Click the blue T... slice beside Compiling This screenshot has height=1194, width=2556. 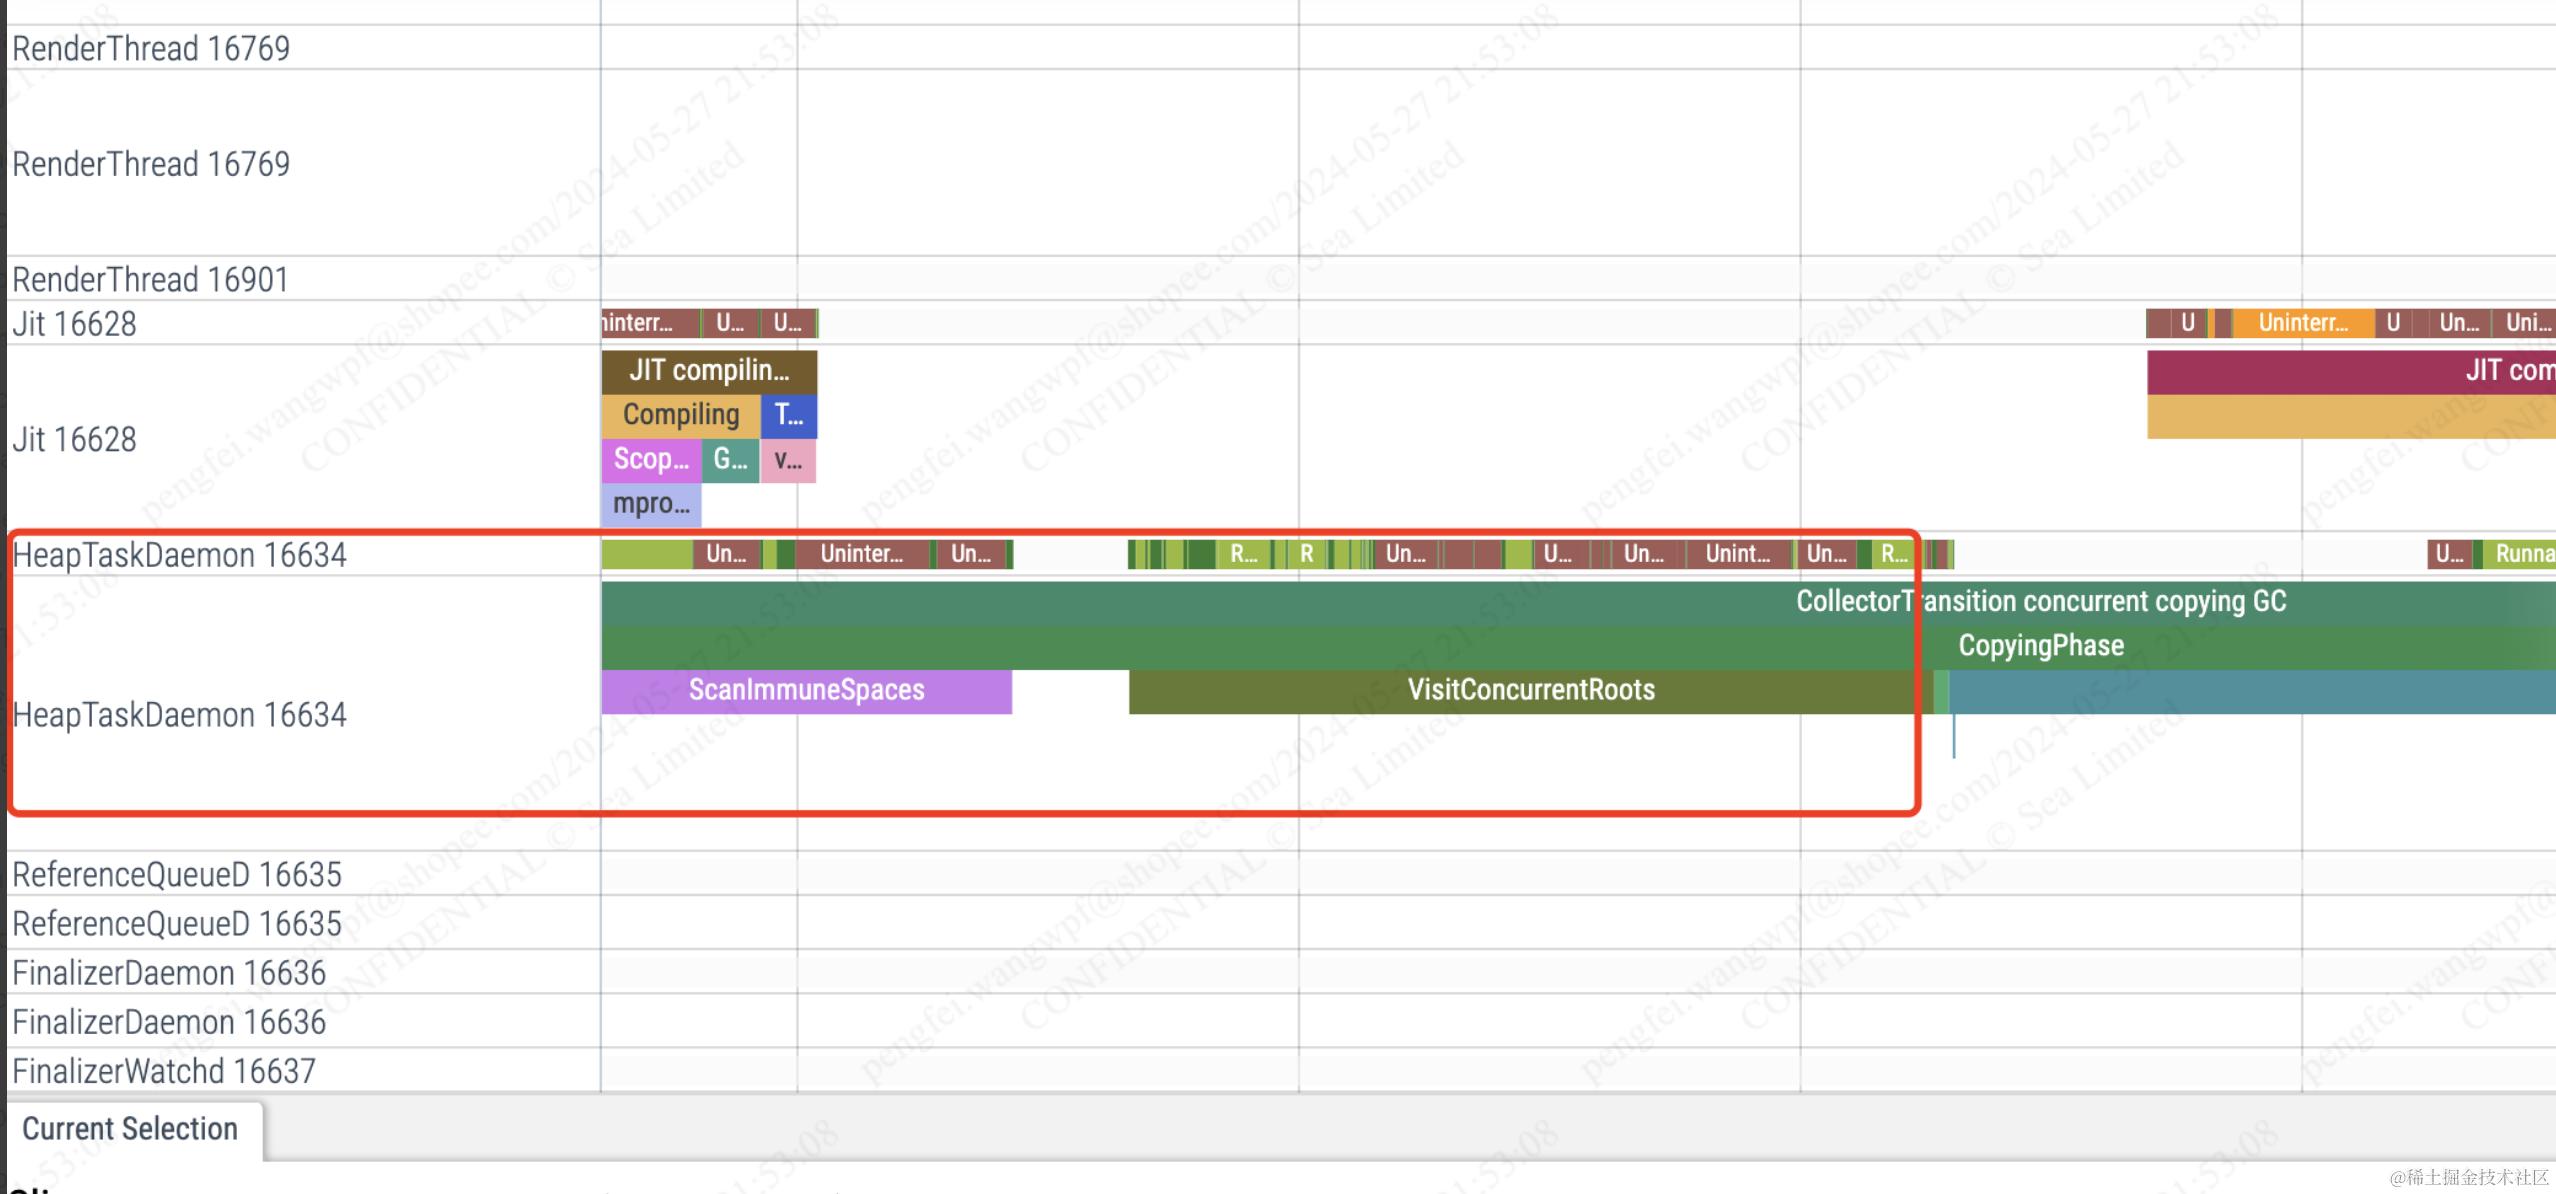pos(789,416)
